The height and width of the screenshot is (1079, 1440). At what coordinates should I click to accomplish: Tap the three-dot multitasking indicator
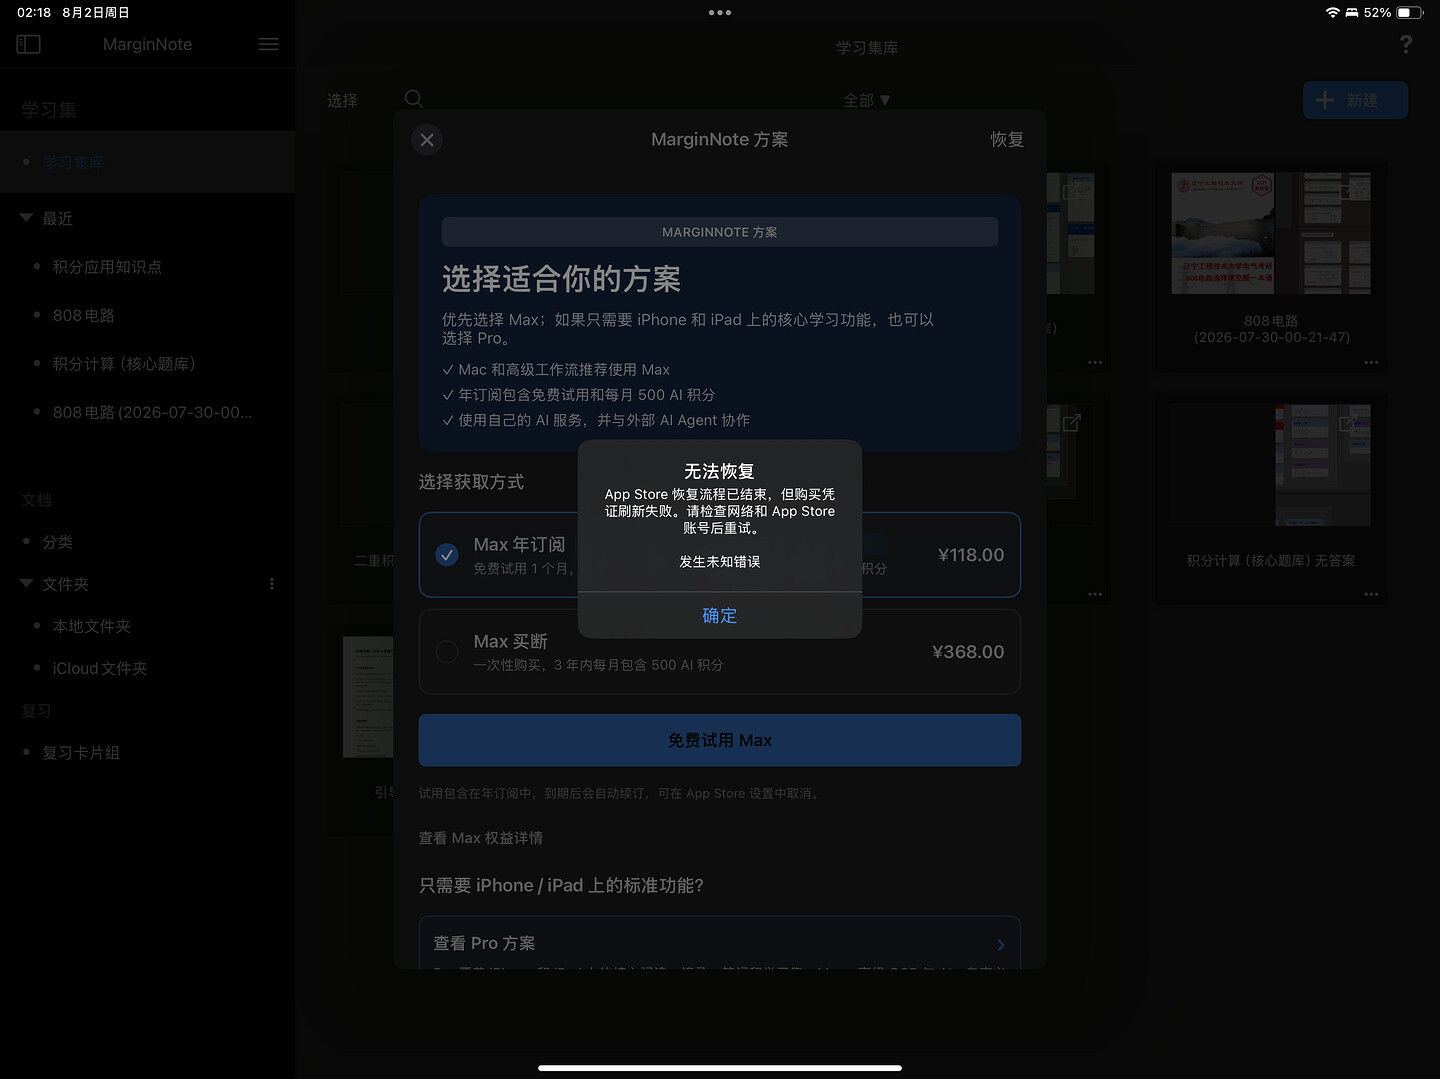[720, 13]
